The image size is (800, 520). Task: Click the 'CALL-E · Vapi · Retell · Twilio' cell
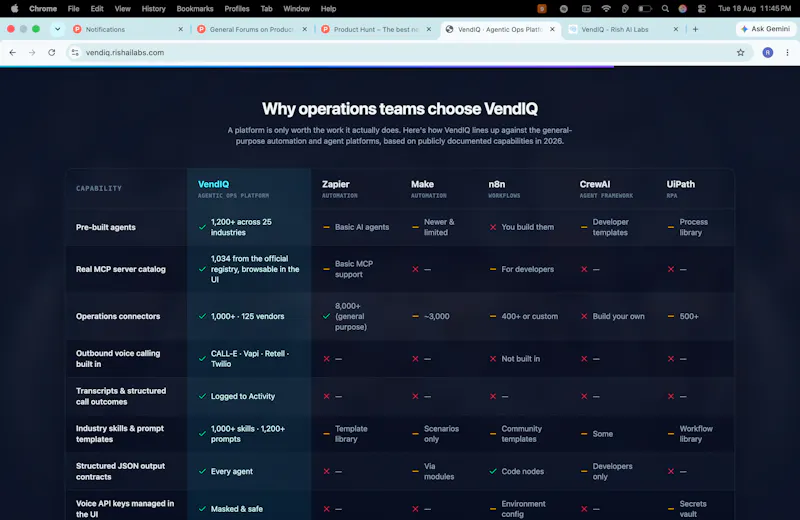[x=249, y=359]
